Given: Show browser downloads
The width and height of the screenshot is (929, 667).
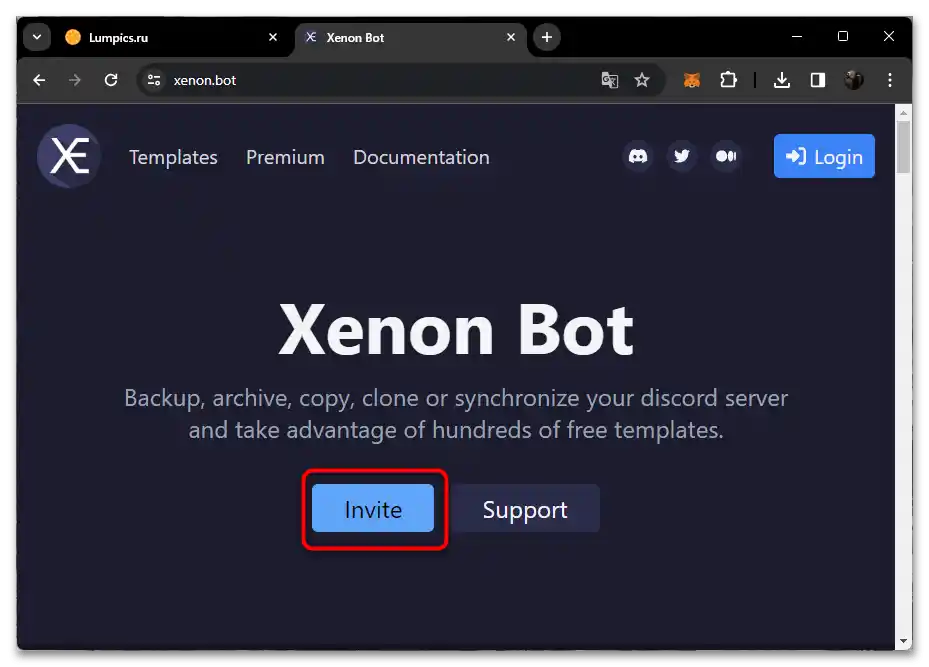Looking at the screenshot, I should click(x=781, y=80).
